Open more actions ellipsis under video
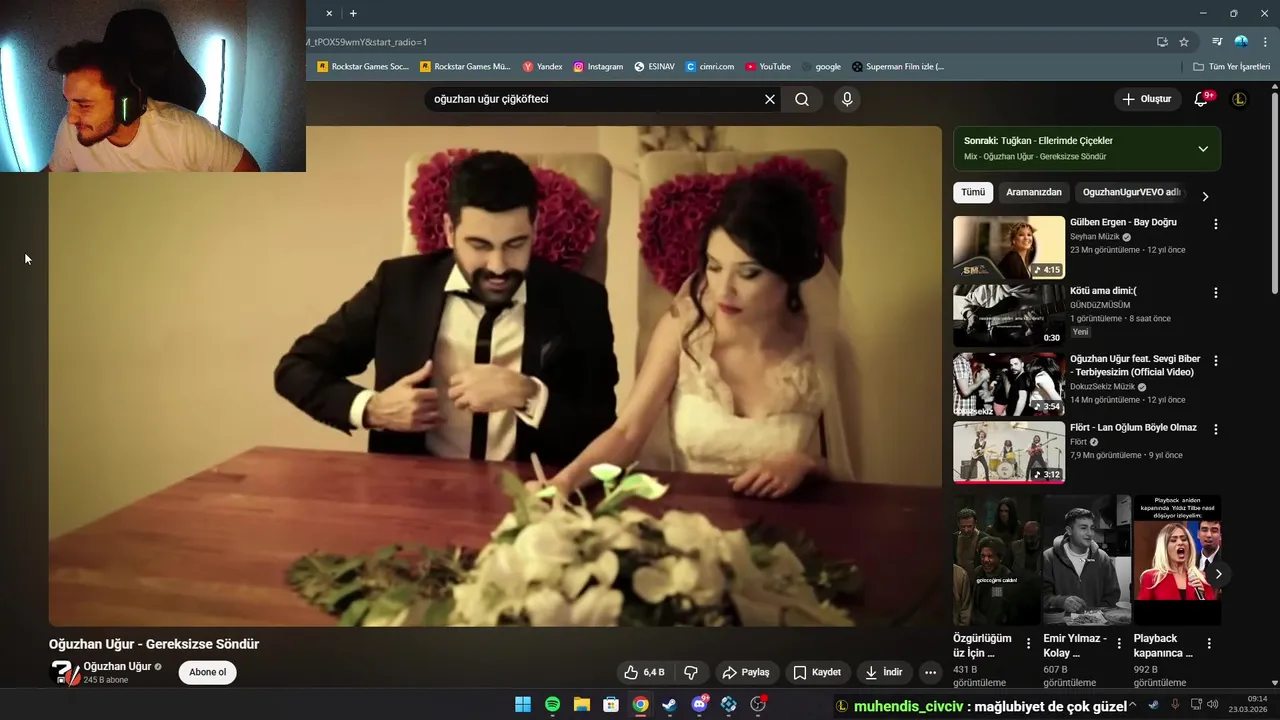Screen dimensions: 1280x720 coord(930,672)
